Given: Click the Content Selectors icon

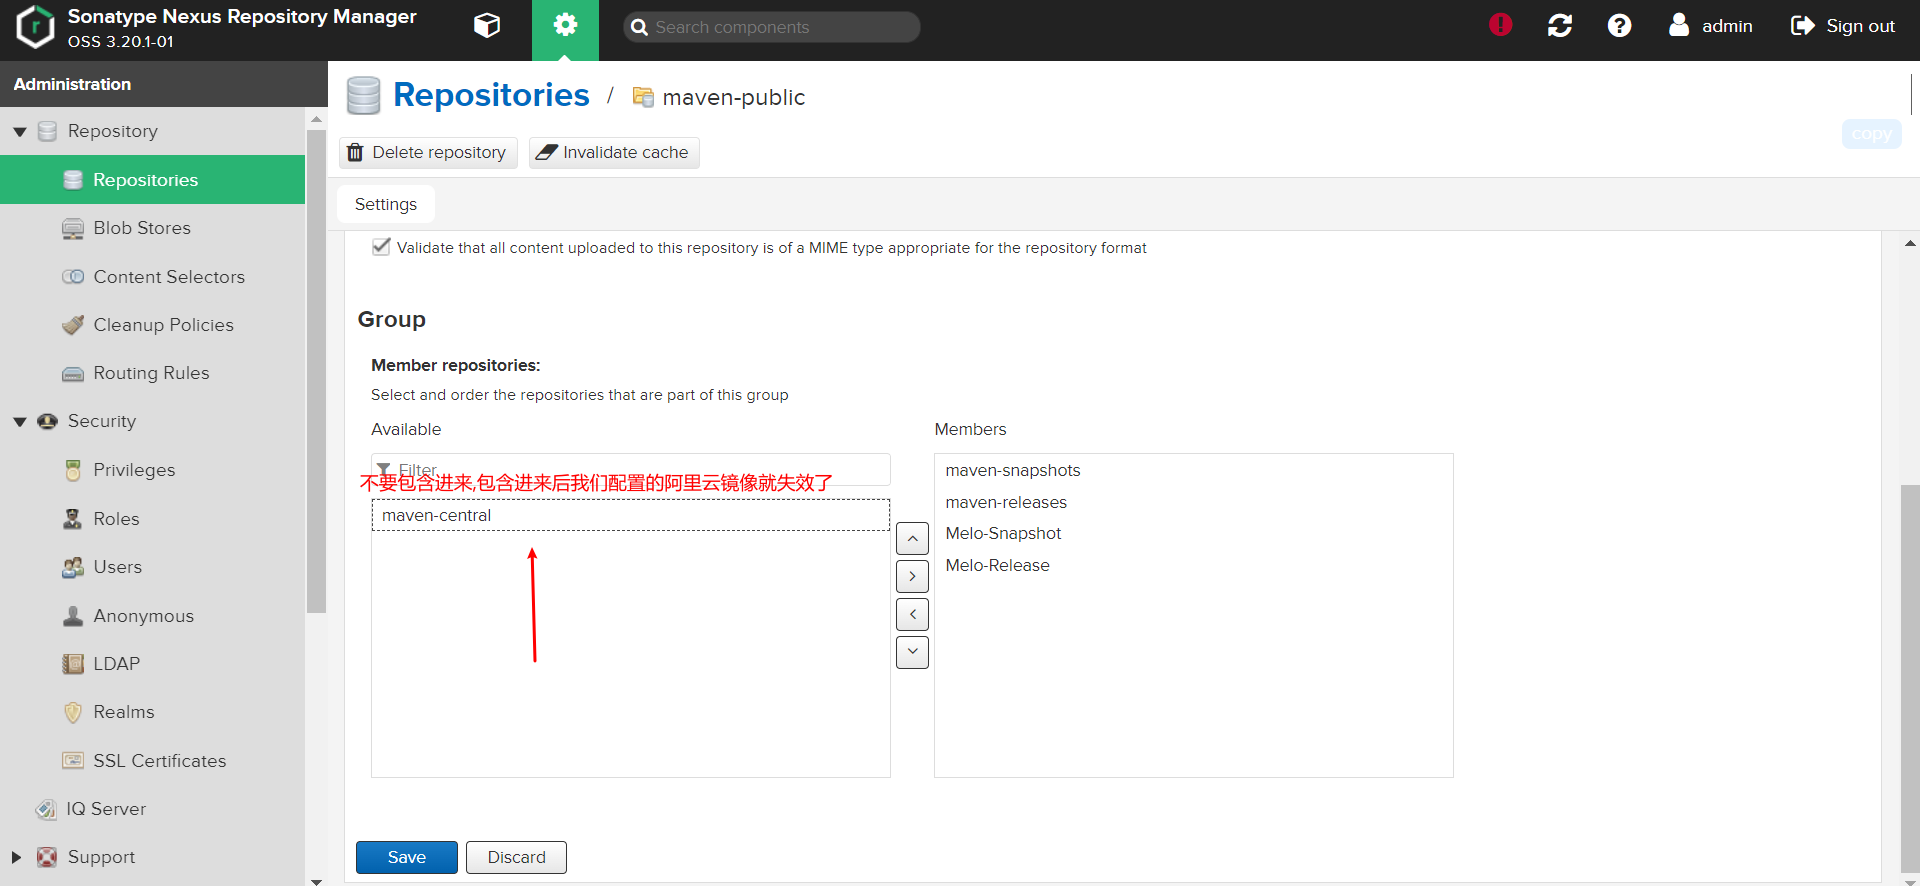Looking at the screenshot, I should click(73, 277).
